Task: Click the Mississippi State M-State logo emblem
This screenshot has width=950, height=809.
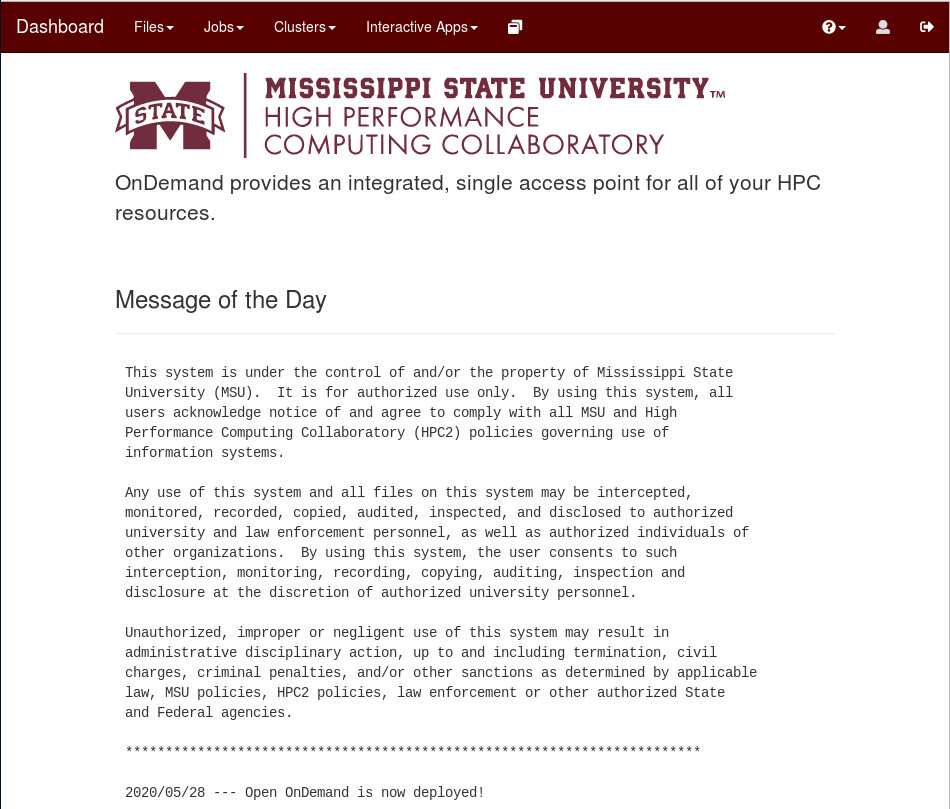Action: pos(170,115)
